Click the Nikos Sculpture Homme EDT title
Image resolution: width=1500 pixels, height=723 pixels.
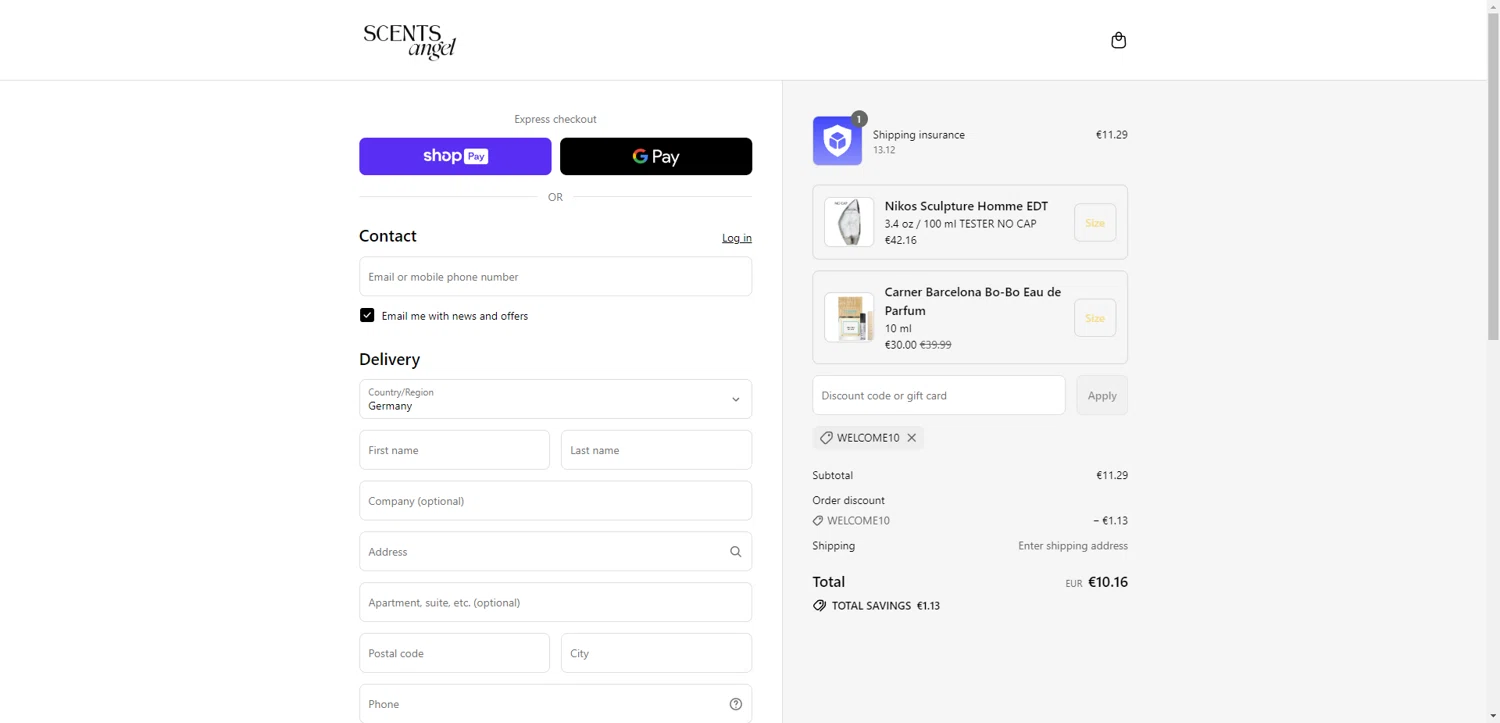click(966, 206)
